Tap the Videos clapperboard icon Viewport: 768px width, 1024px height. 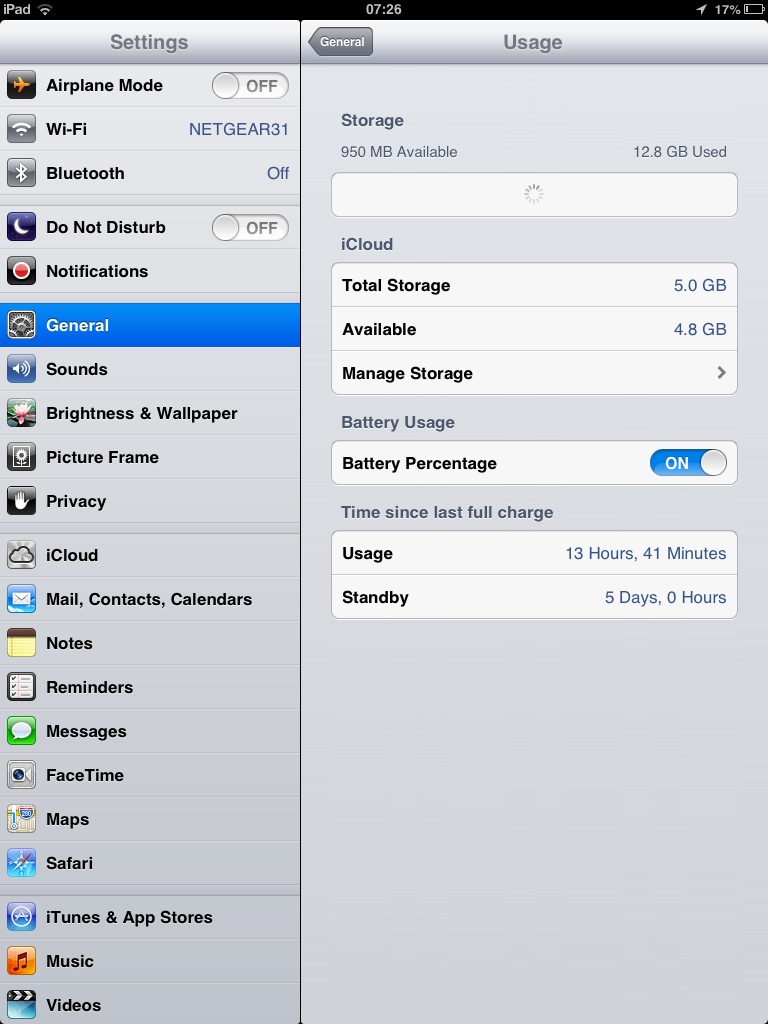click(x=21, y=1005)
